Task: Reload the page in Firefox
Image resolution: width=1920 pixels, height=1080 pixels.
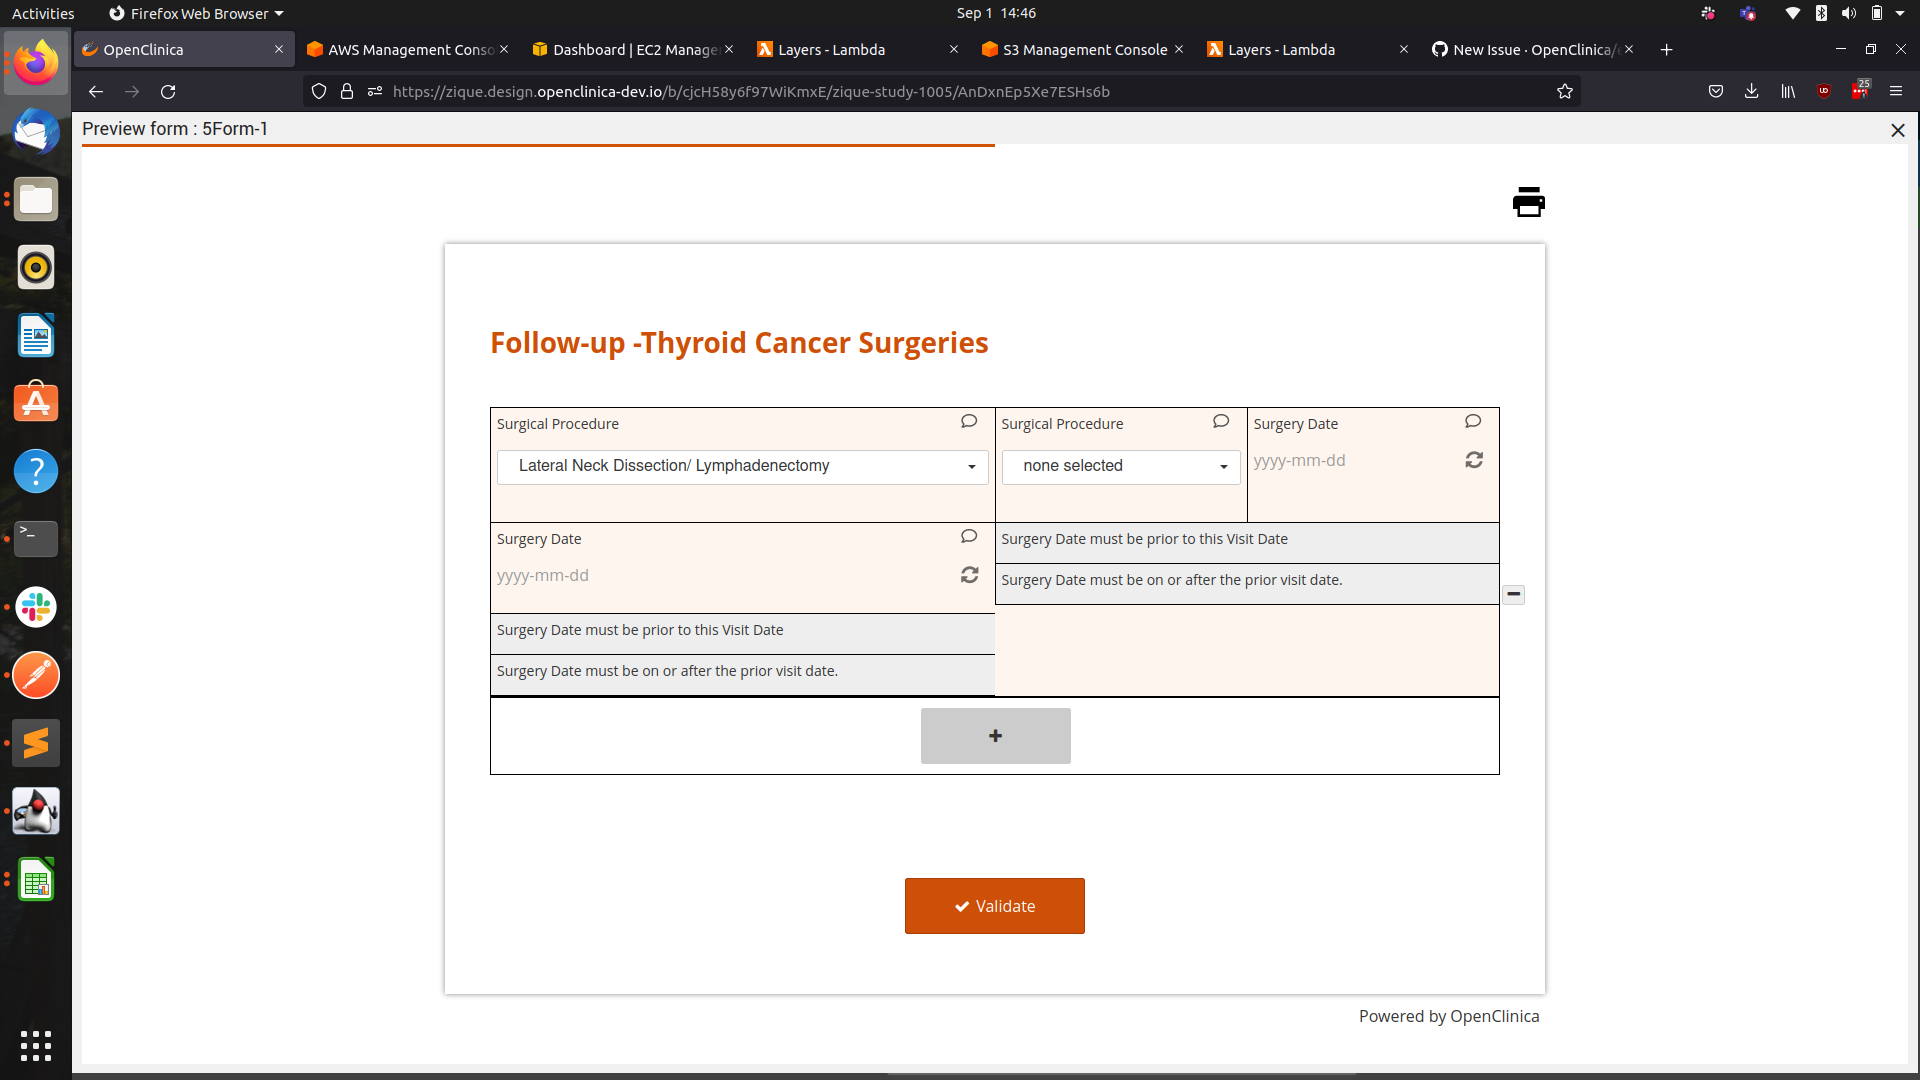Action: tap(168, 91)
